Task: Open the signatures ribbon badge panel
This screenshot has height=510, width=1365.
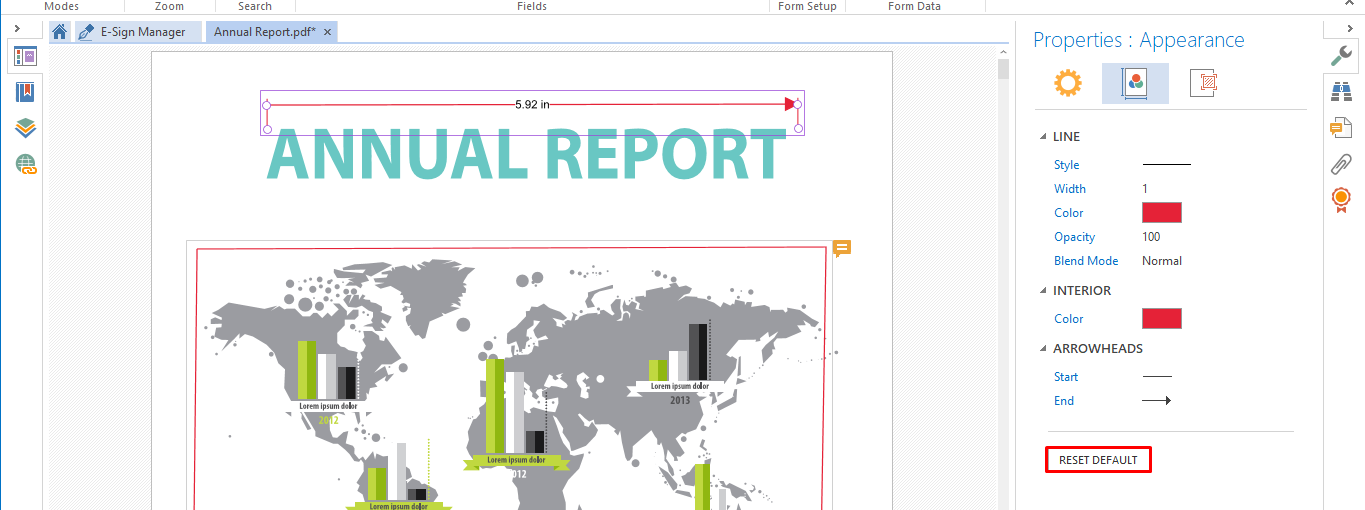Action: 1341,200
